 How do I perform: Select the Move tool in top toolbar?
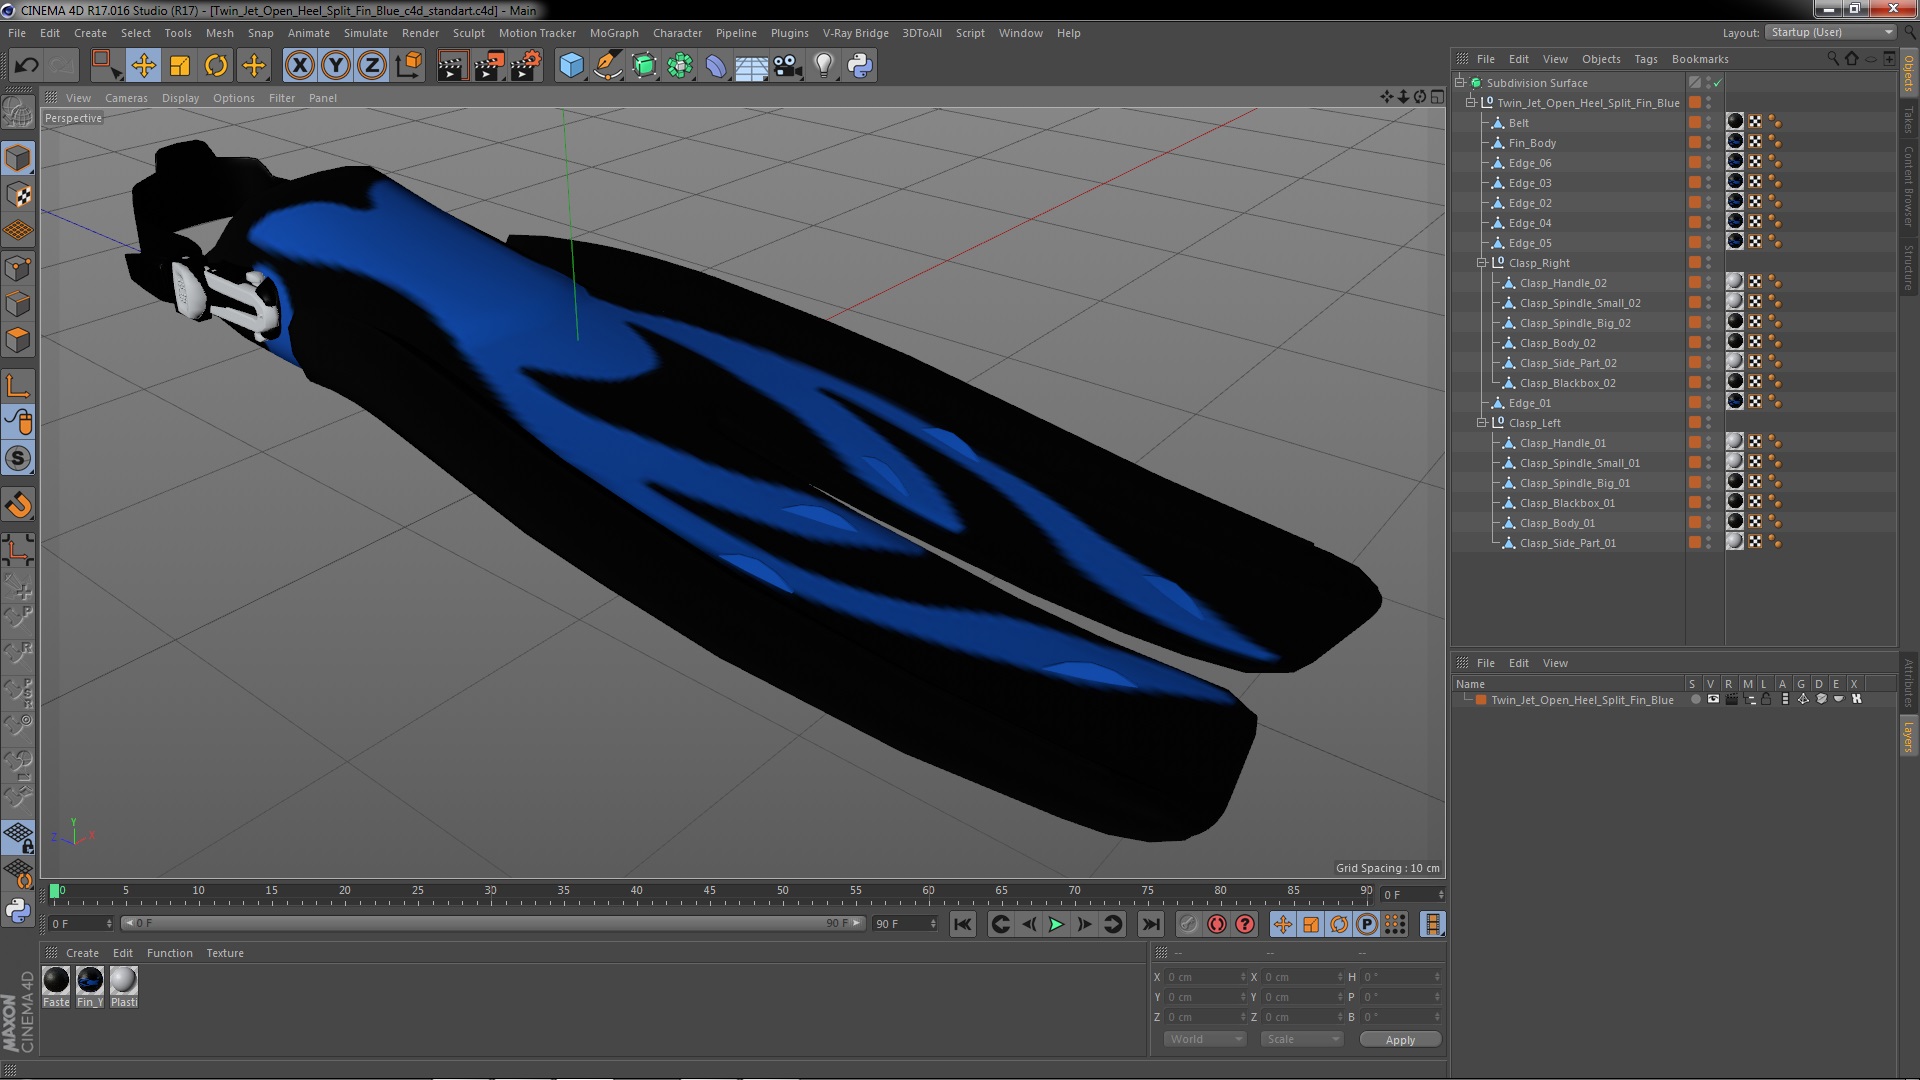(143, 66)
